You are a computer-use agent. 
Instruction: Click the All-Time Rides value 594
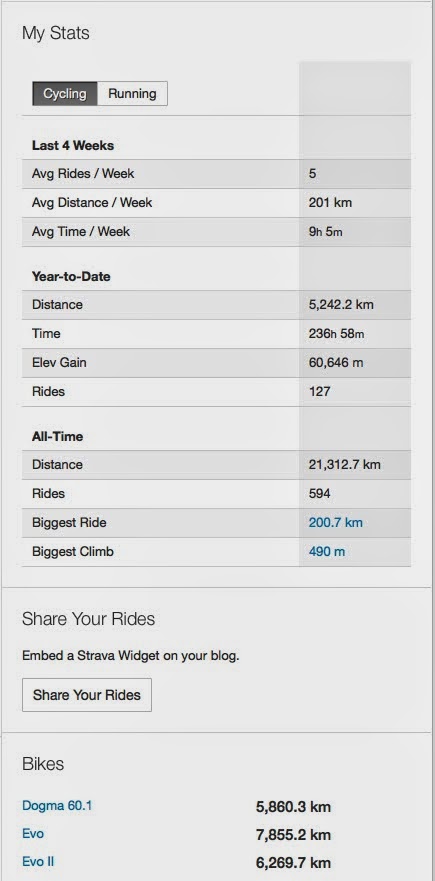point(319,494)
